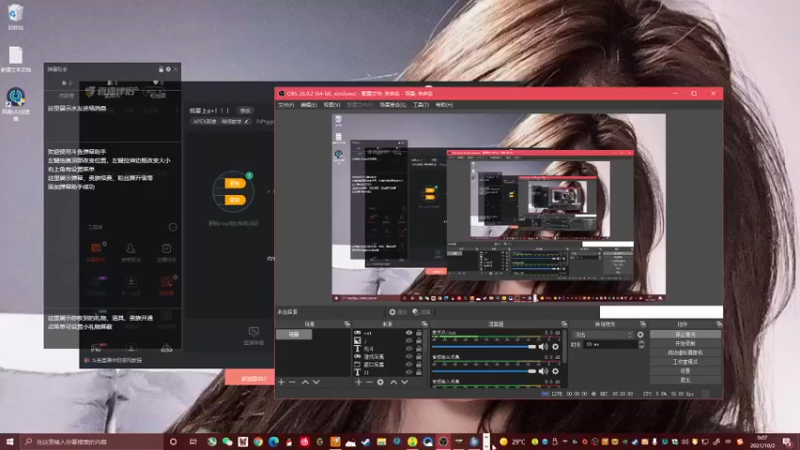Click 修改 button in 直播伴侣 window

(x=245, y=110)
